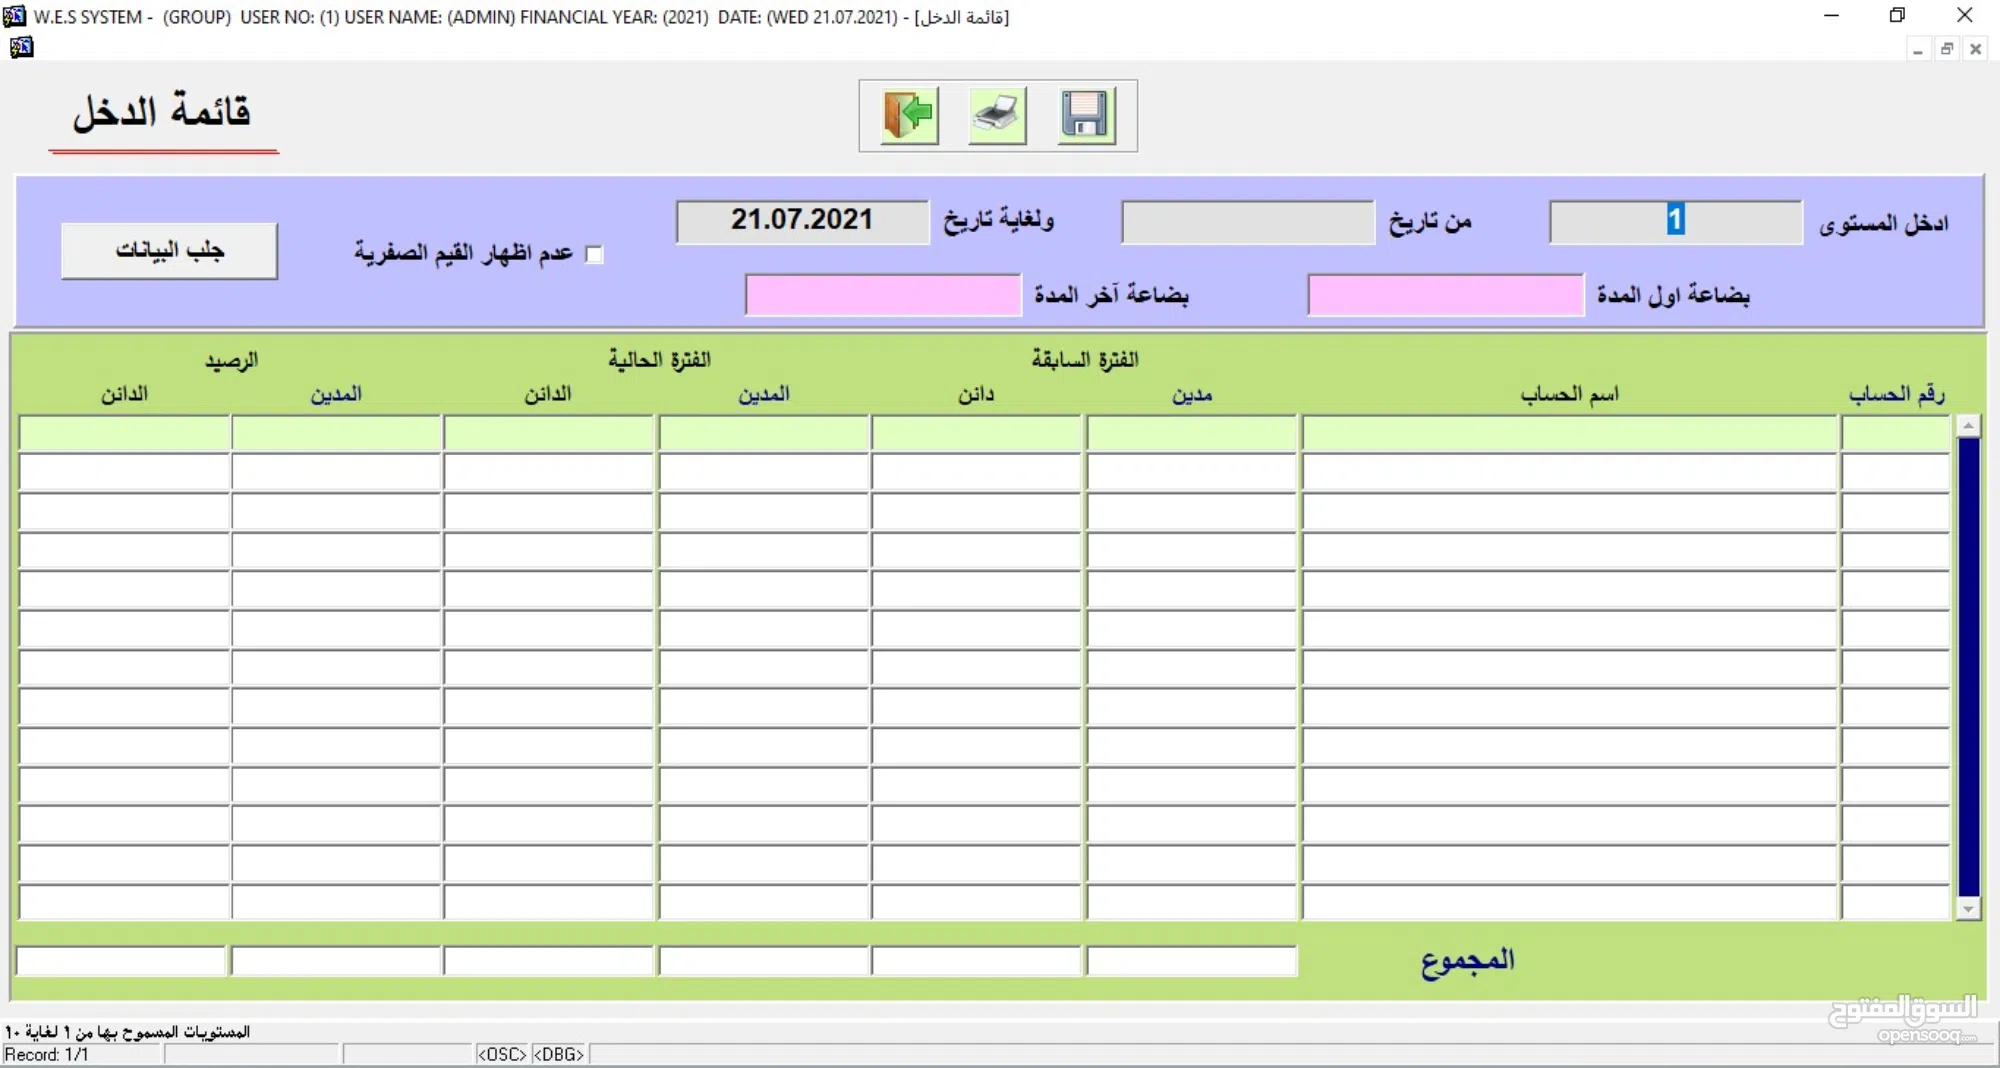The height and width of the screenshot is (1068, 2000).
Task: Select the من تاريخ date field
Action: point(1247,221)
